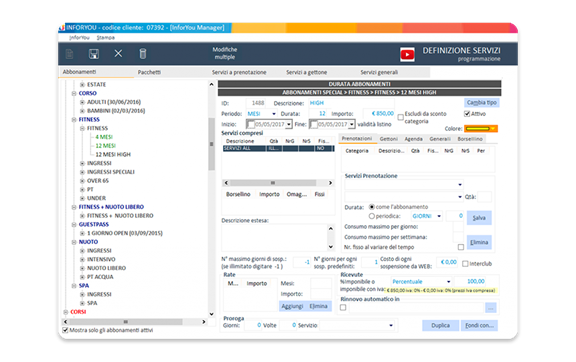576x362 pixels.
Task: Open the Fine date picker arrow
Action: pos(352,125)
